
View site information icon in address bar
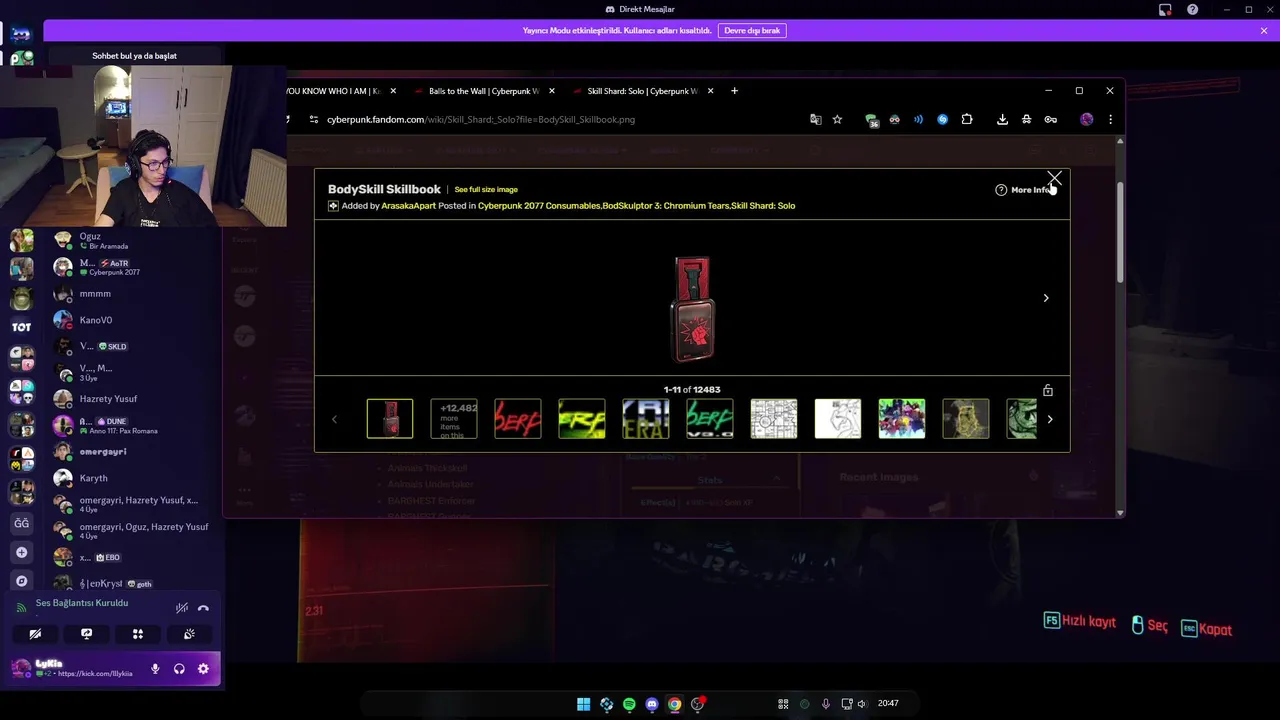[313, 119]
